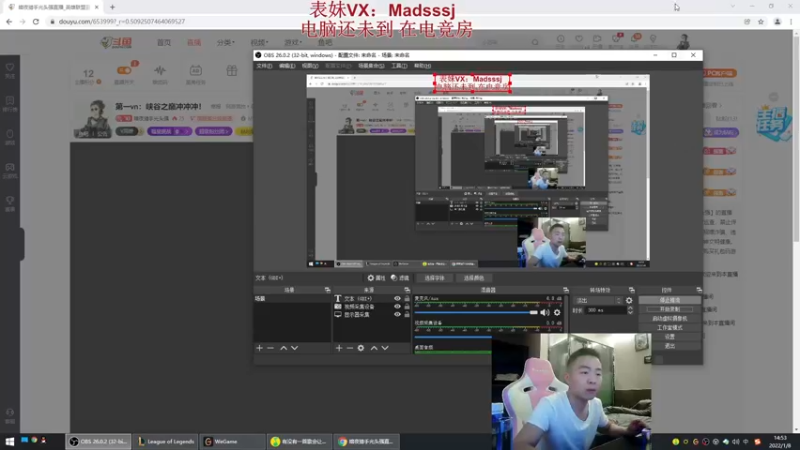Click the gift box icon in Douyu streamer toolbar
The width and height of the screenshot is (800, 450).
232,70
